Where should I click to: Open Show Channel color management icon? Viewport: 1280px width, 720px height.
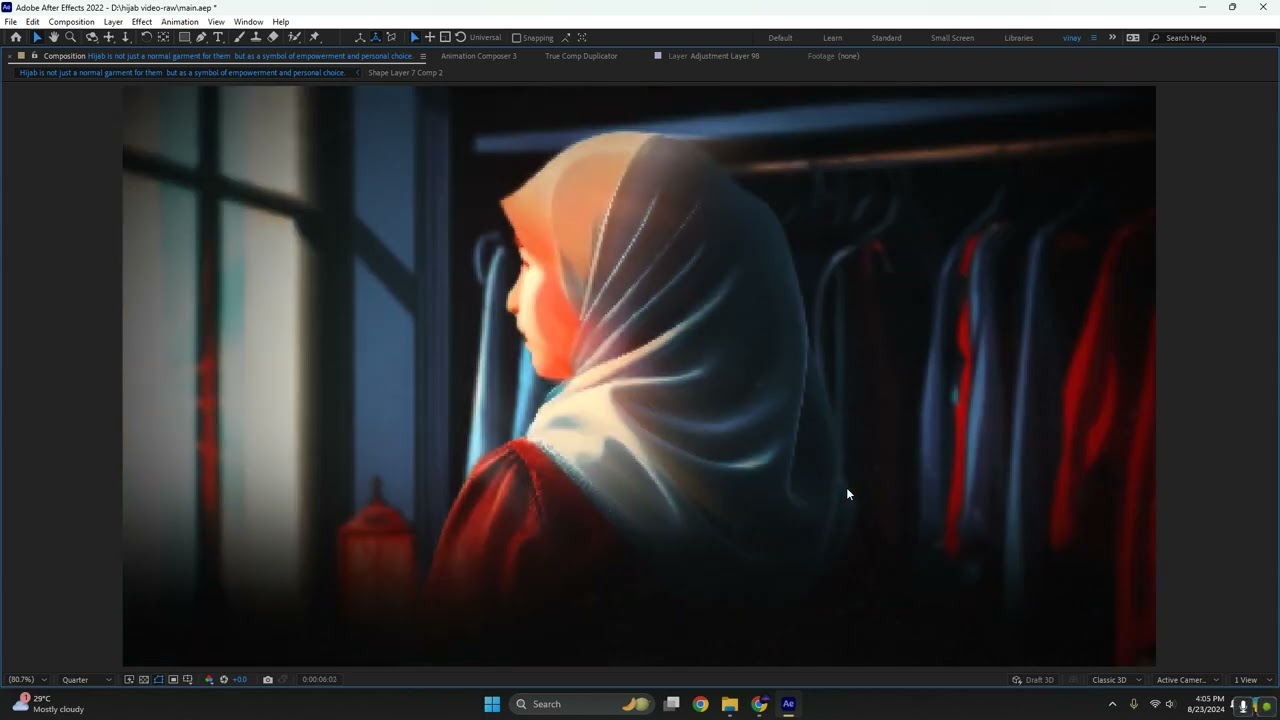pos(209,680)
